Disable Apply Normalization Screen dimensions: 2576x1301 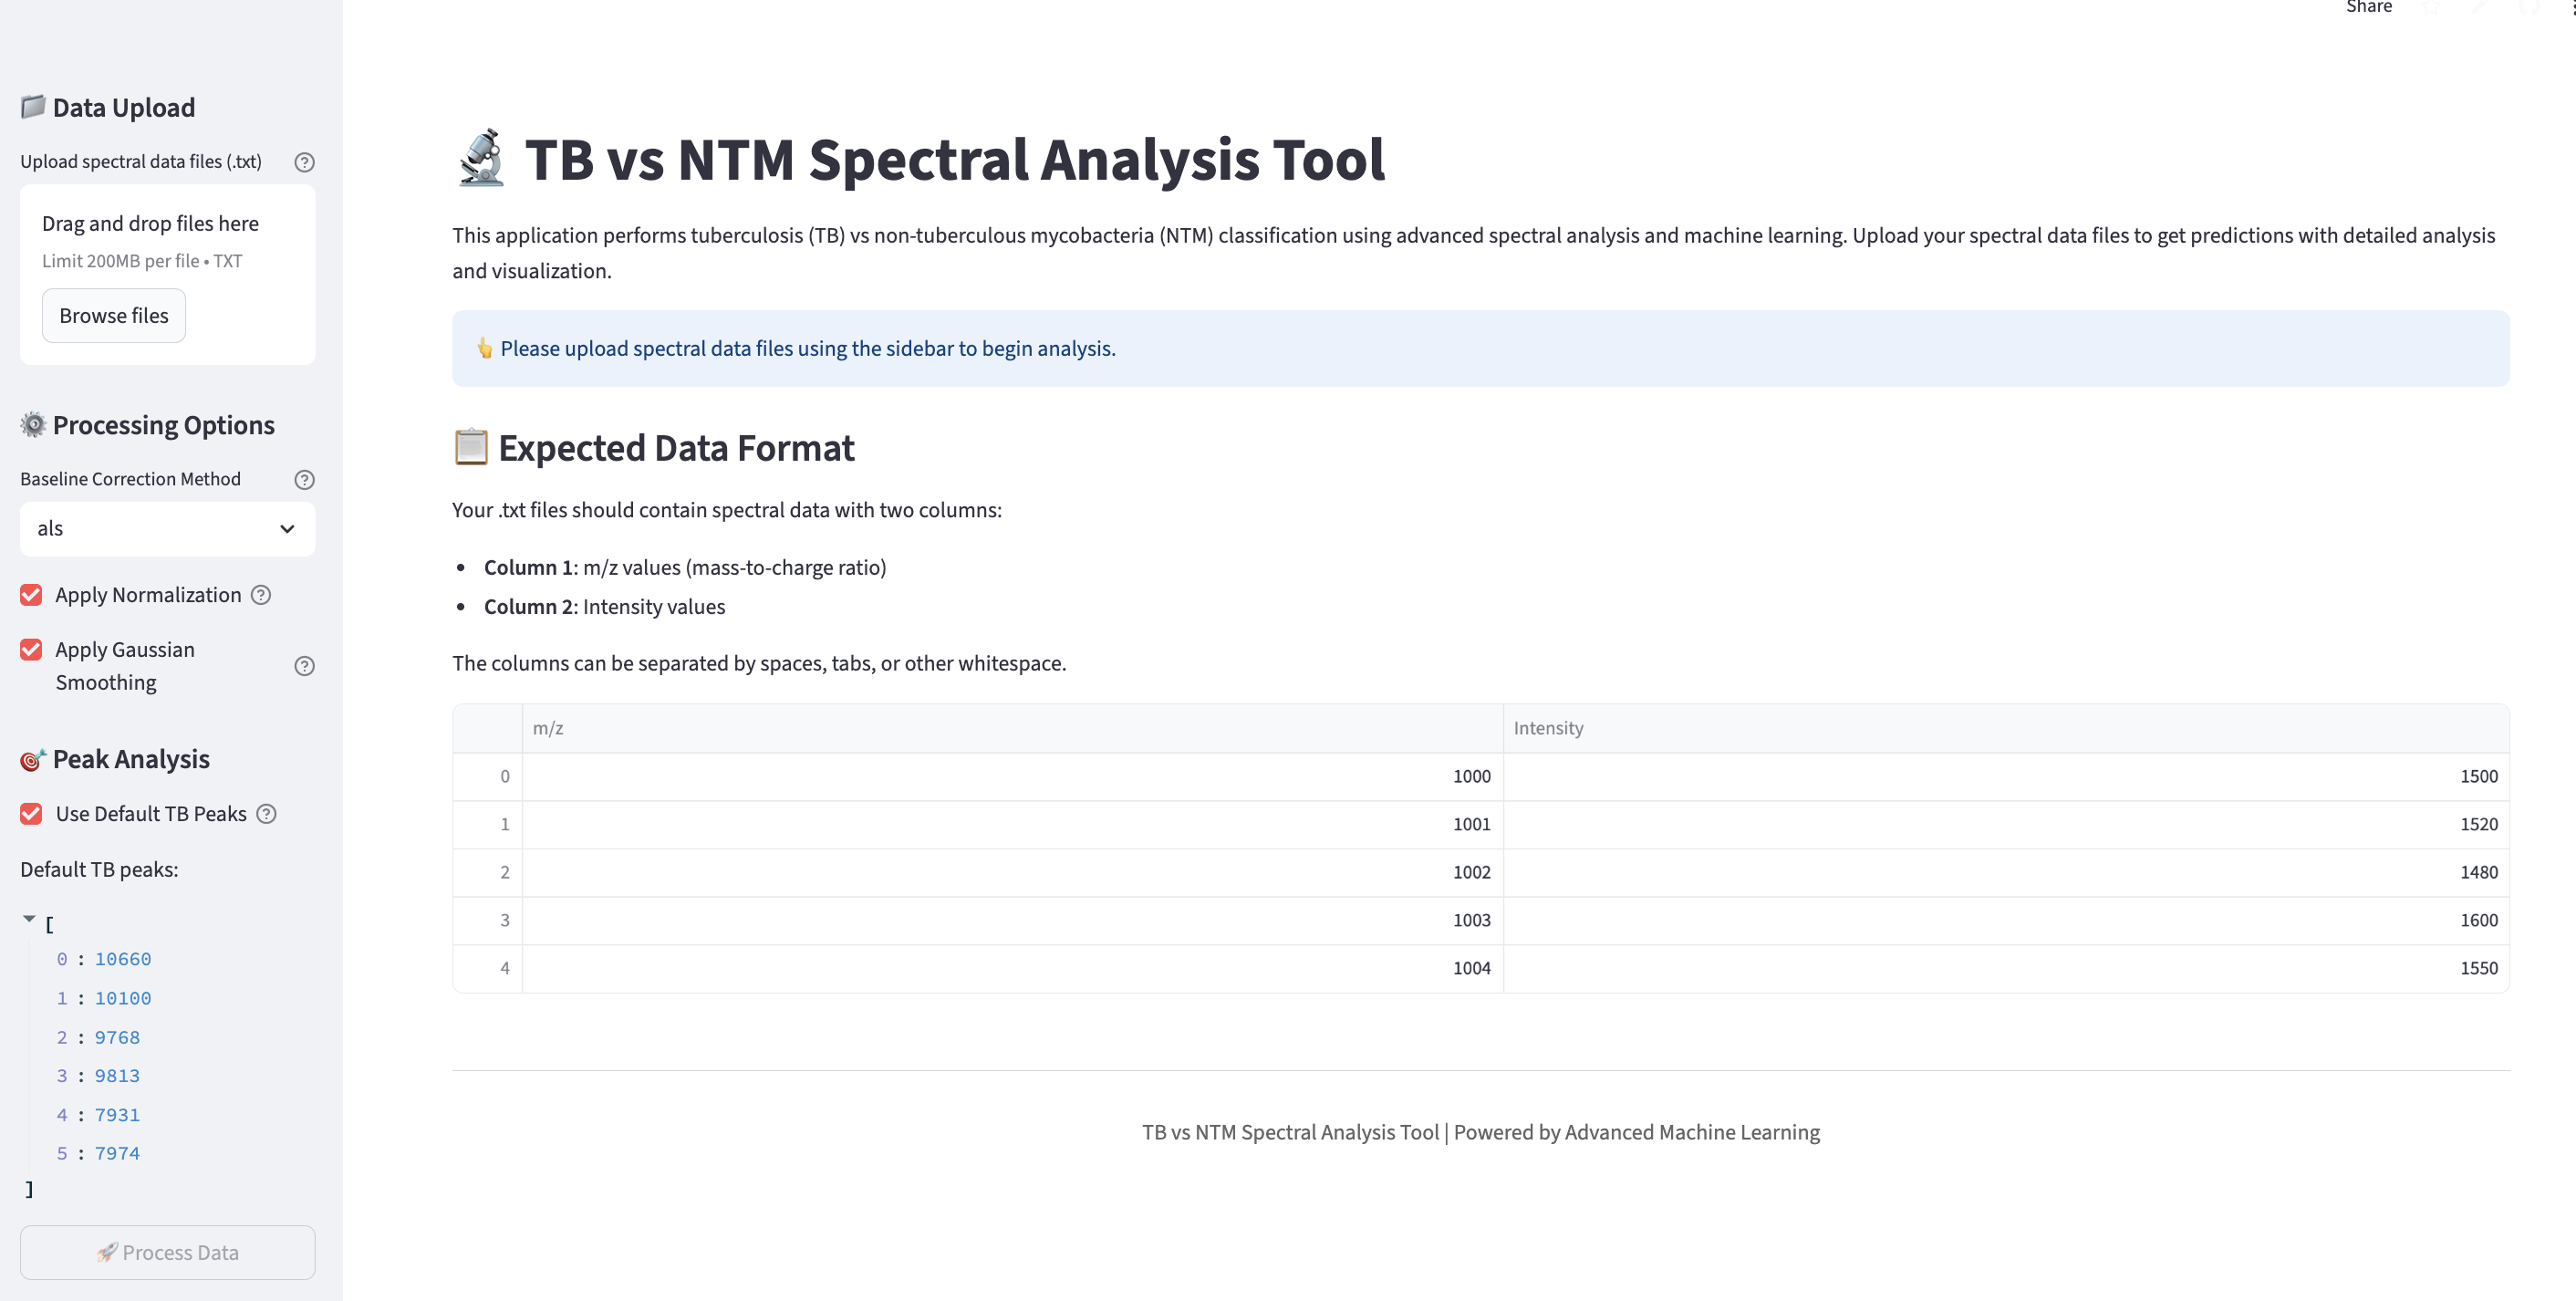30,594
